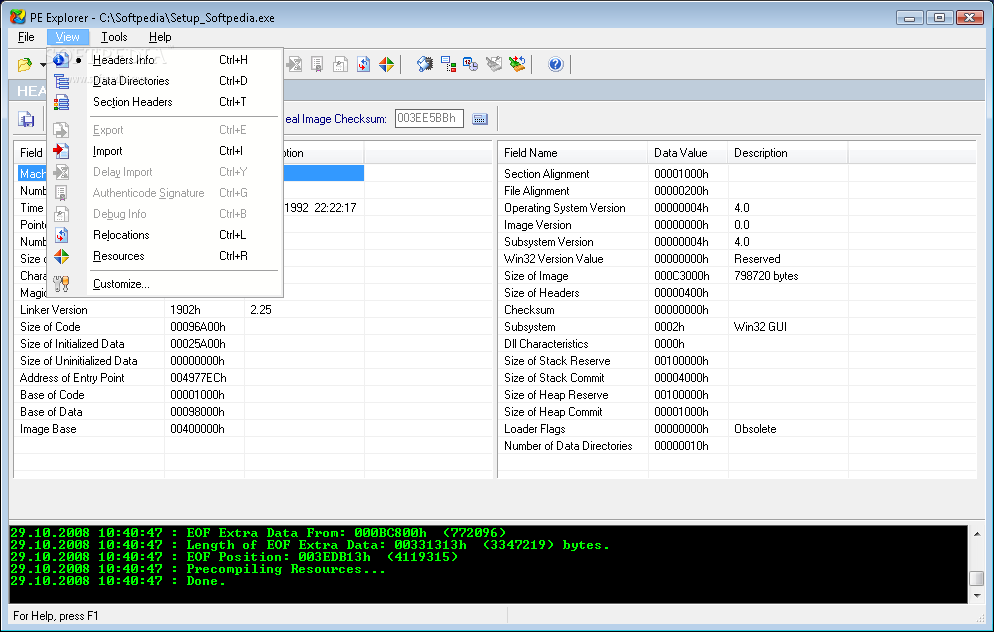Select the Dll Characteristics row
994x632 pixels.
737,344
